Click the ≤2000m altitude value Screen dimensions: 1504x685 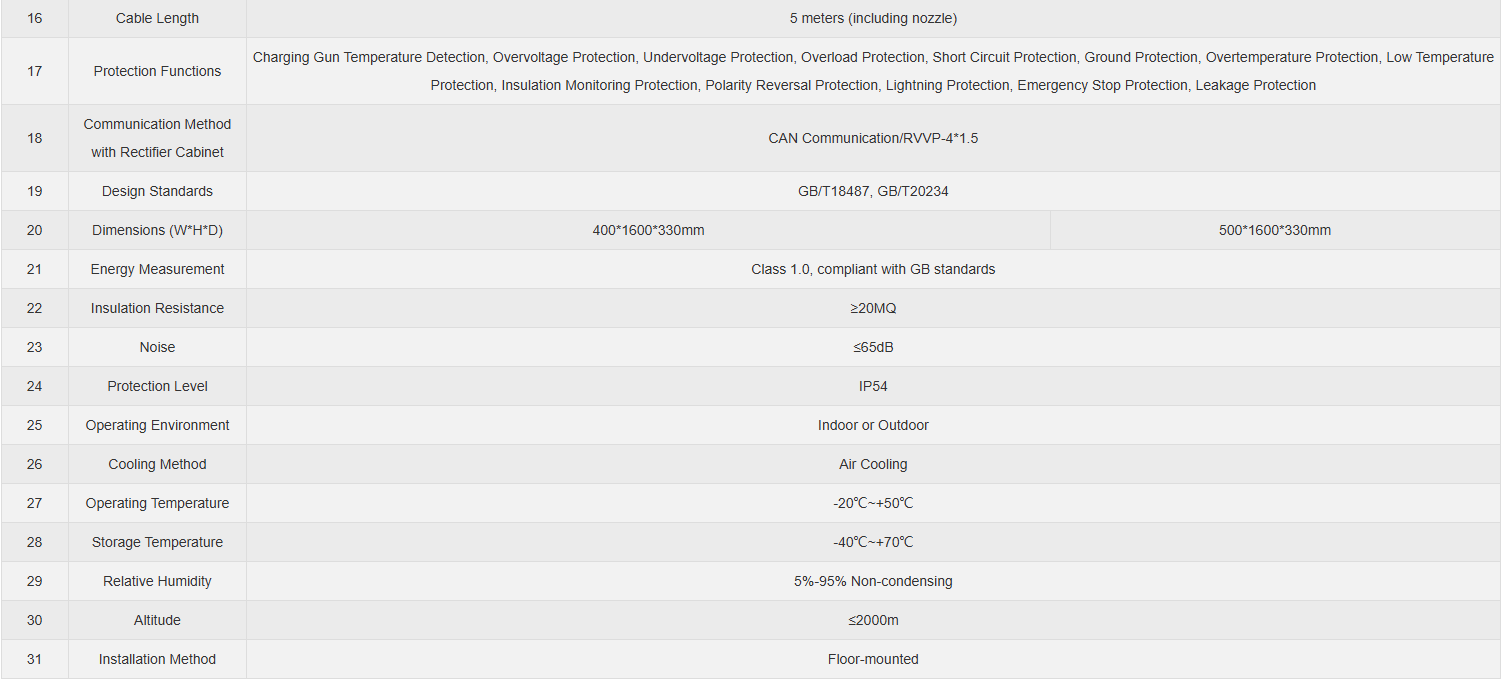873,620
